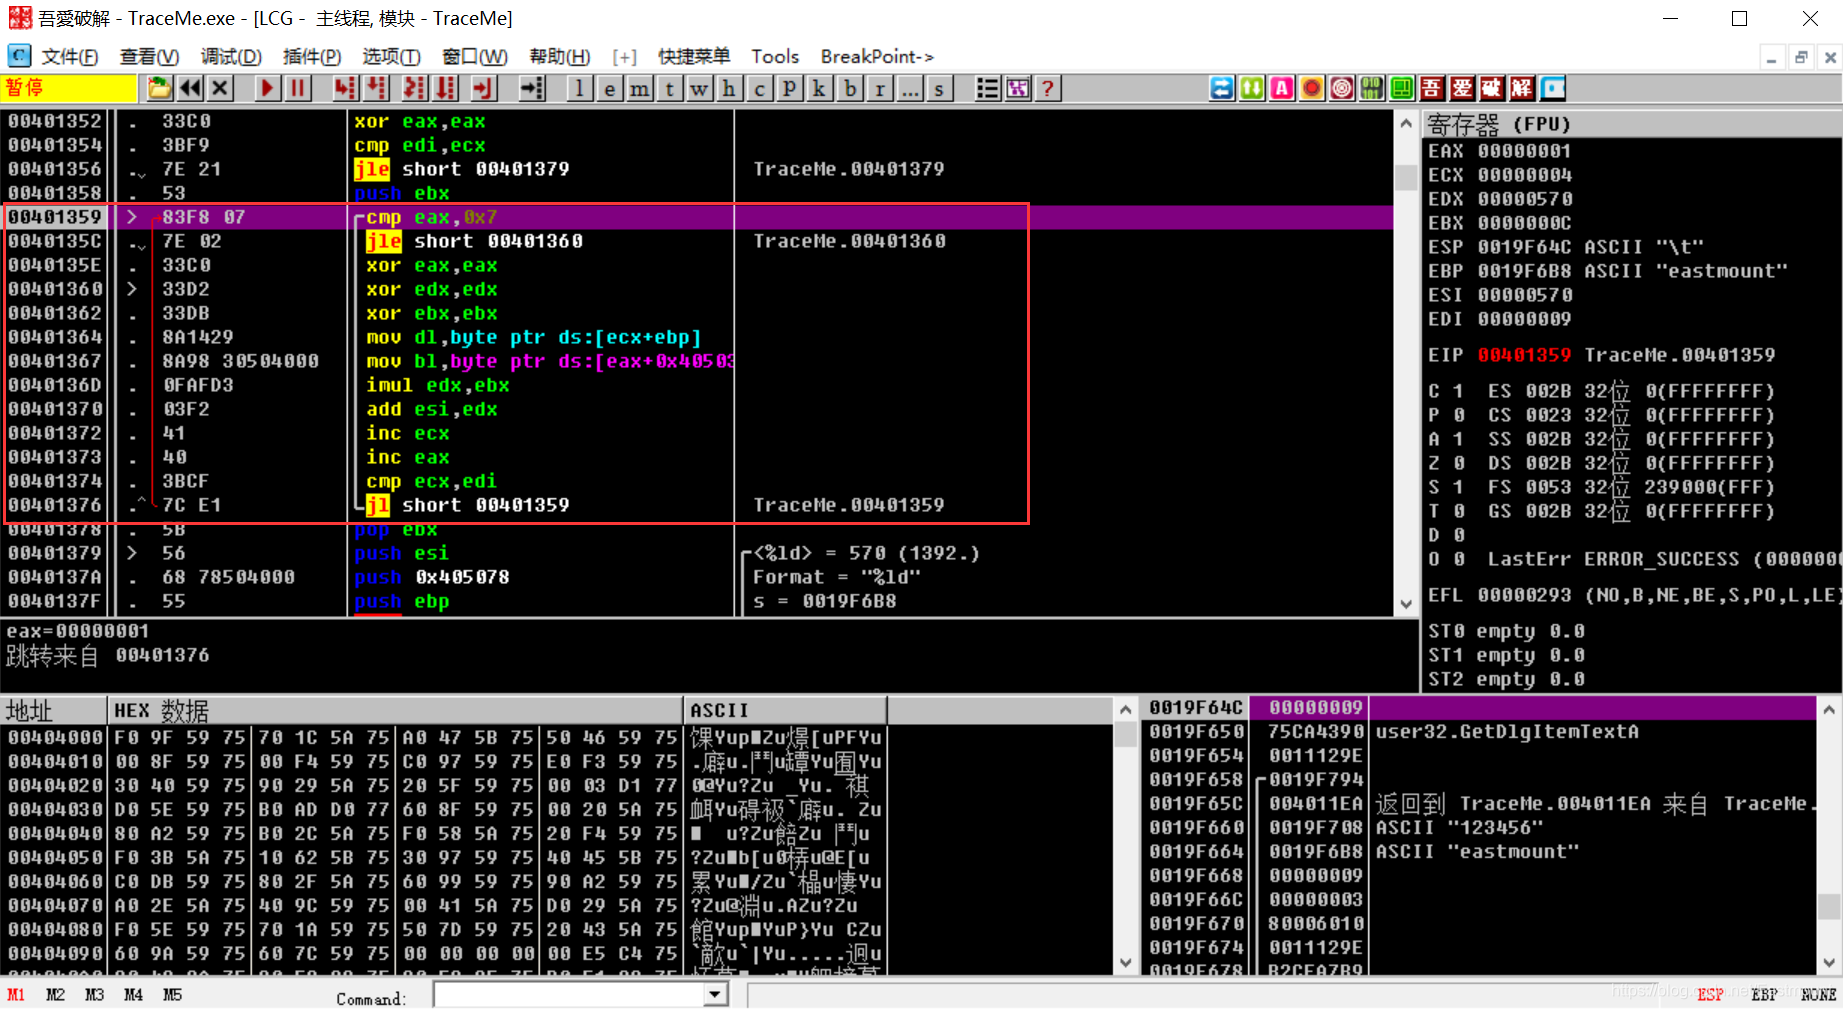Click the pink 'A' plugin icon
Screen dimensions: 1843x1009
(1282, 89)
